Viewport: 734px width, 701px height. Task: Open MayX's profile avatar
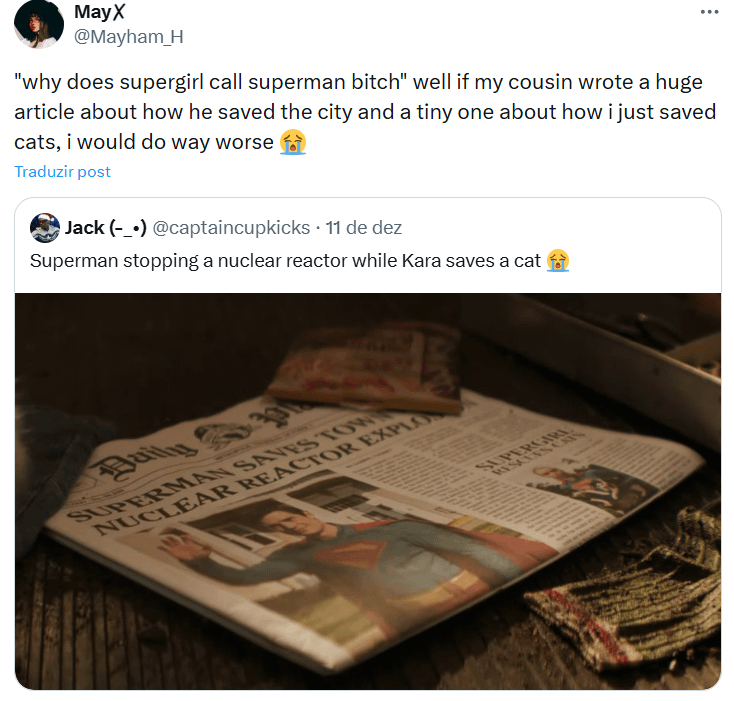[39, 23]
